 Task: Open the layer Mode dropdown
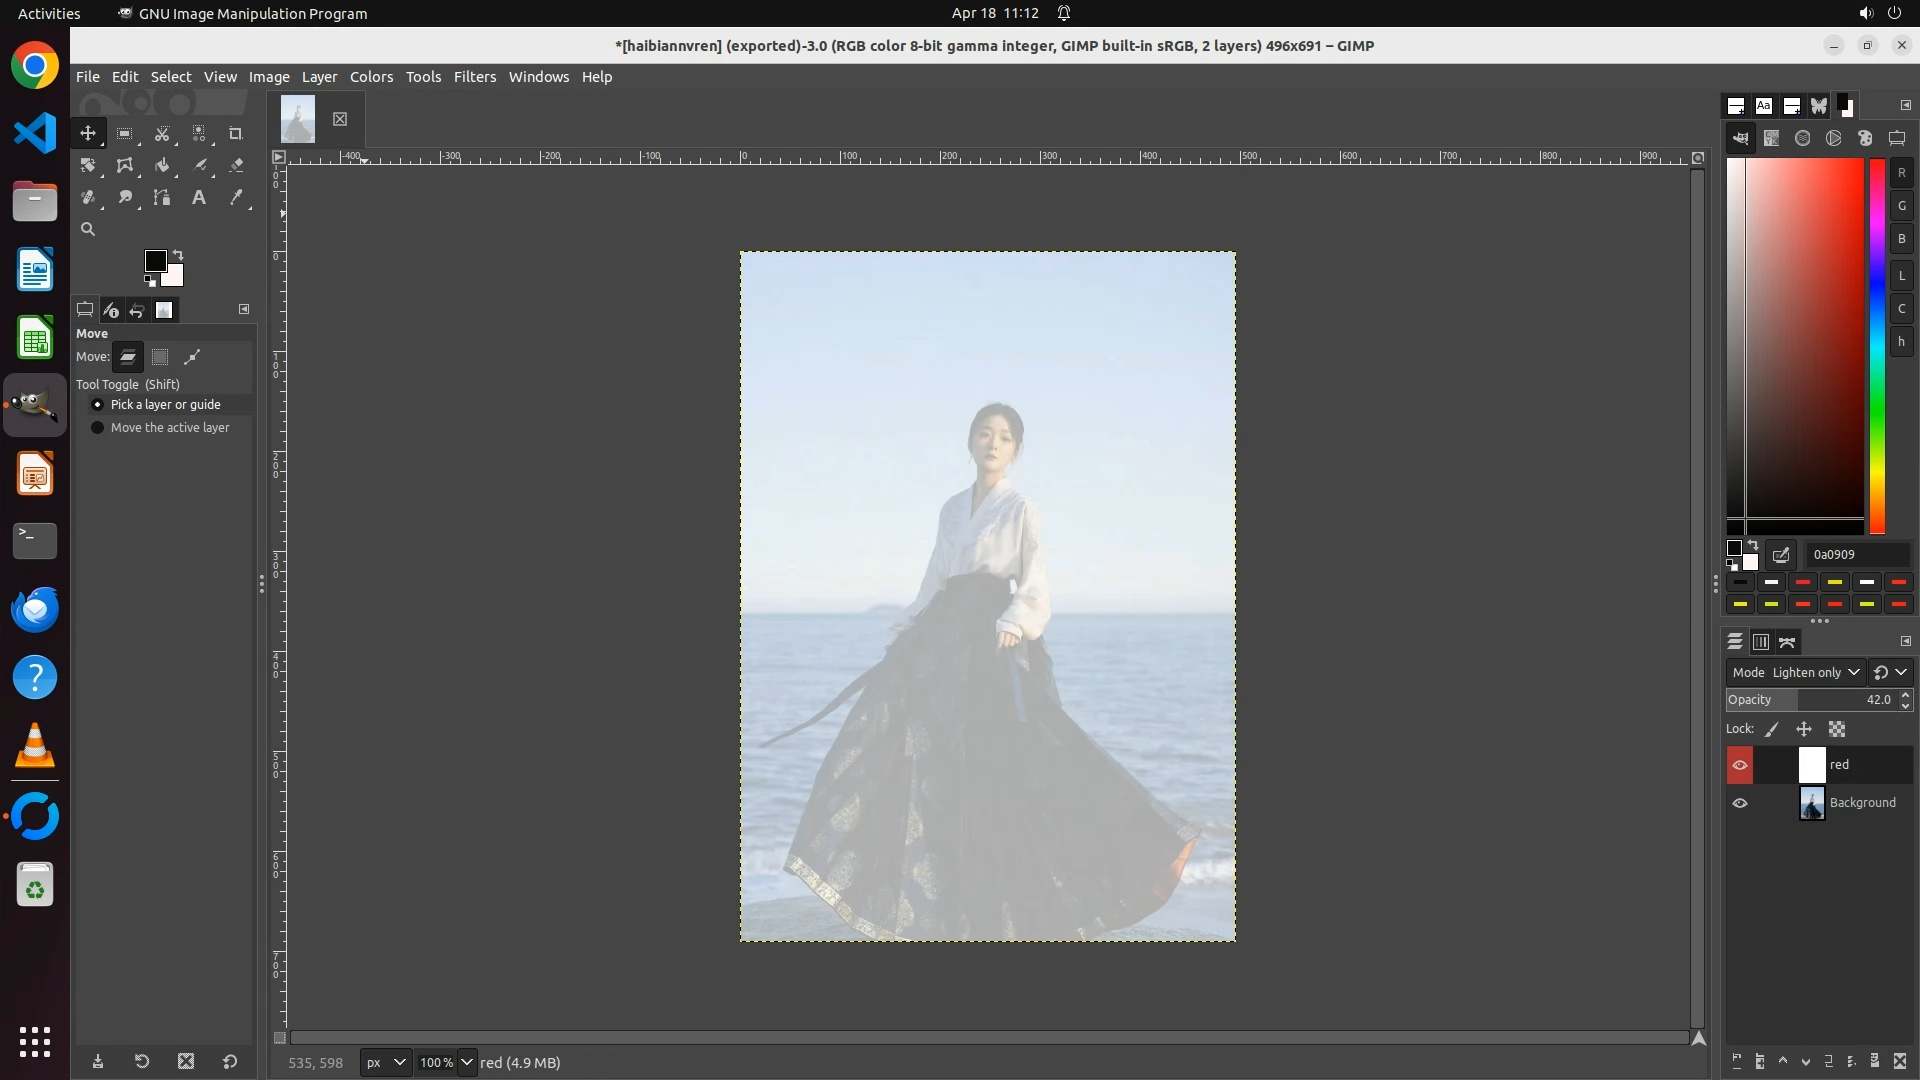1815,673
